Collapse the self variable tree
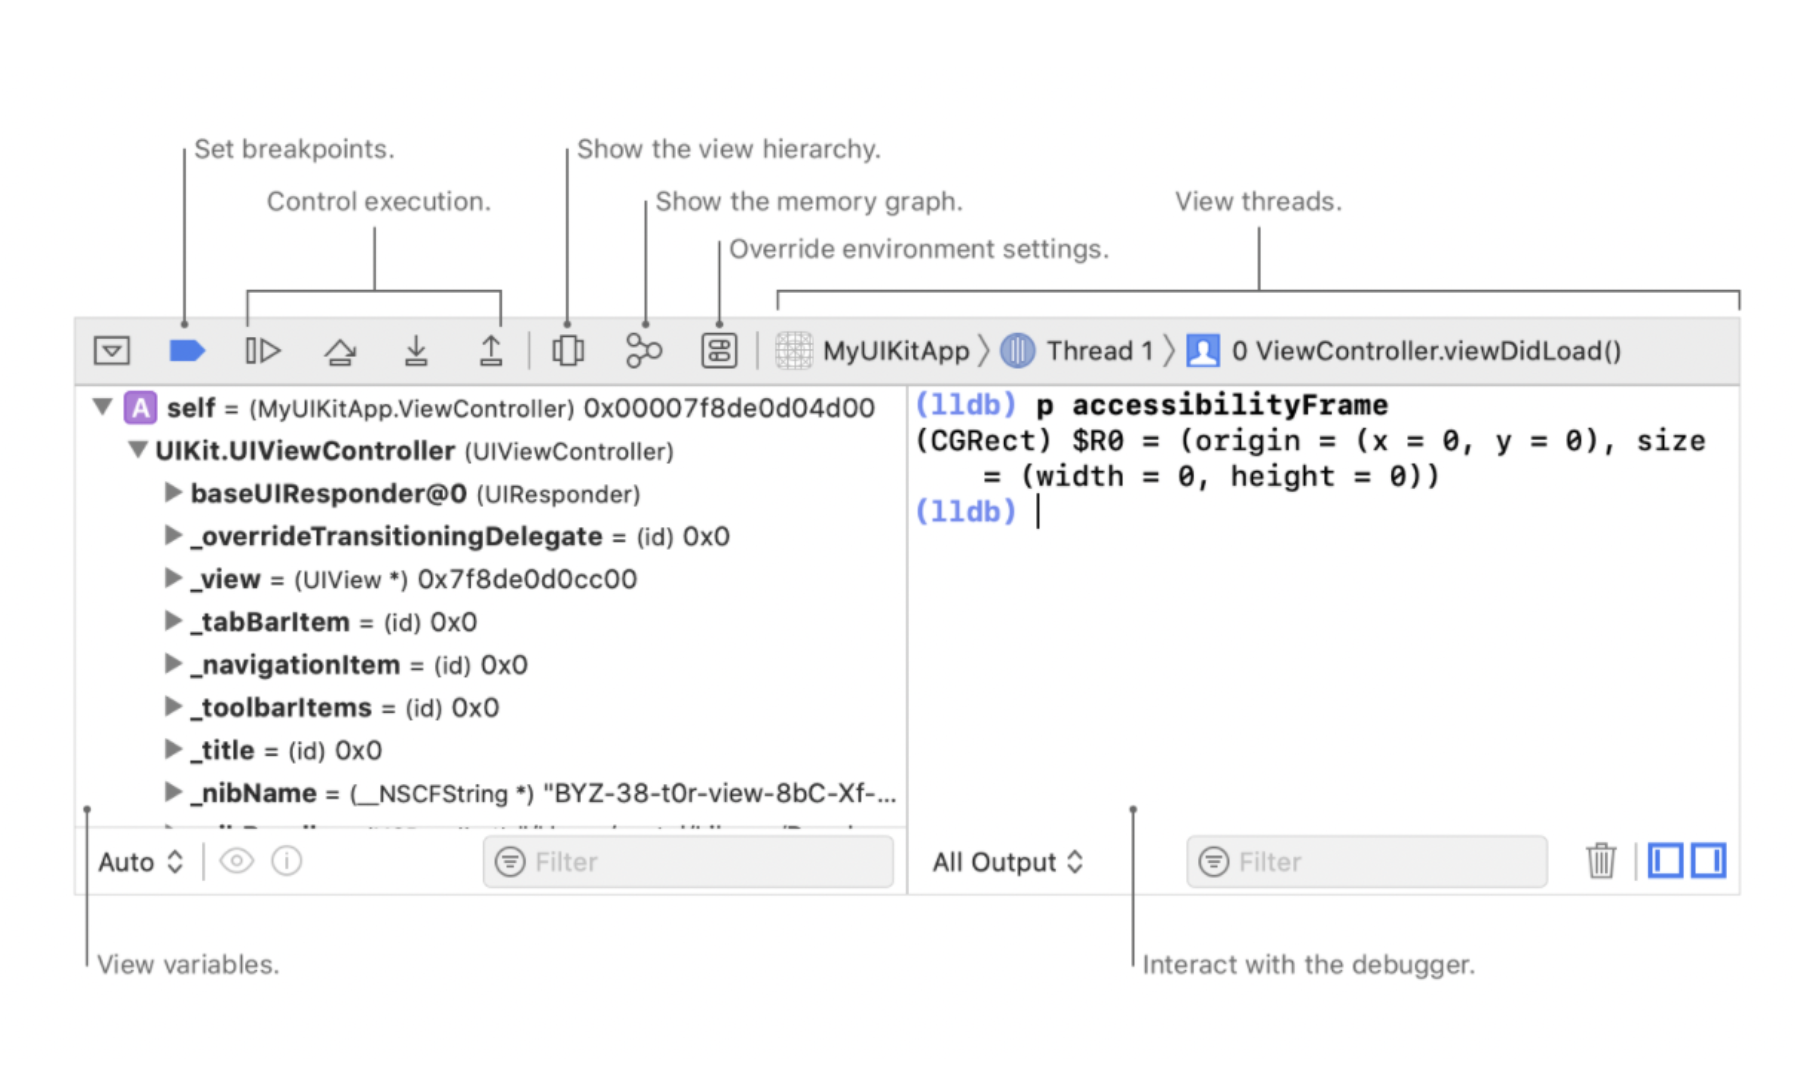 coord(102,407)
